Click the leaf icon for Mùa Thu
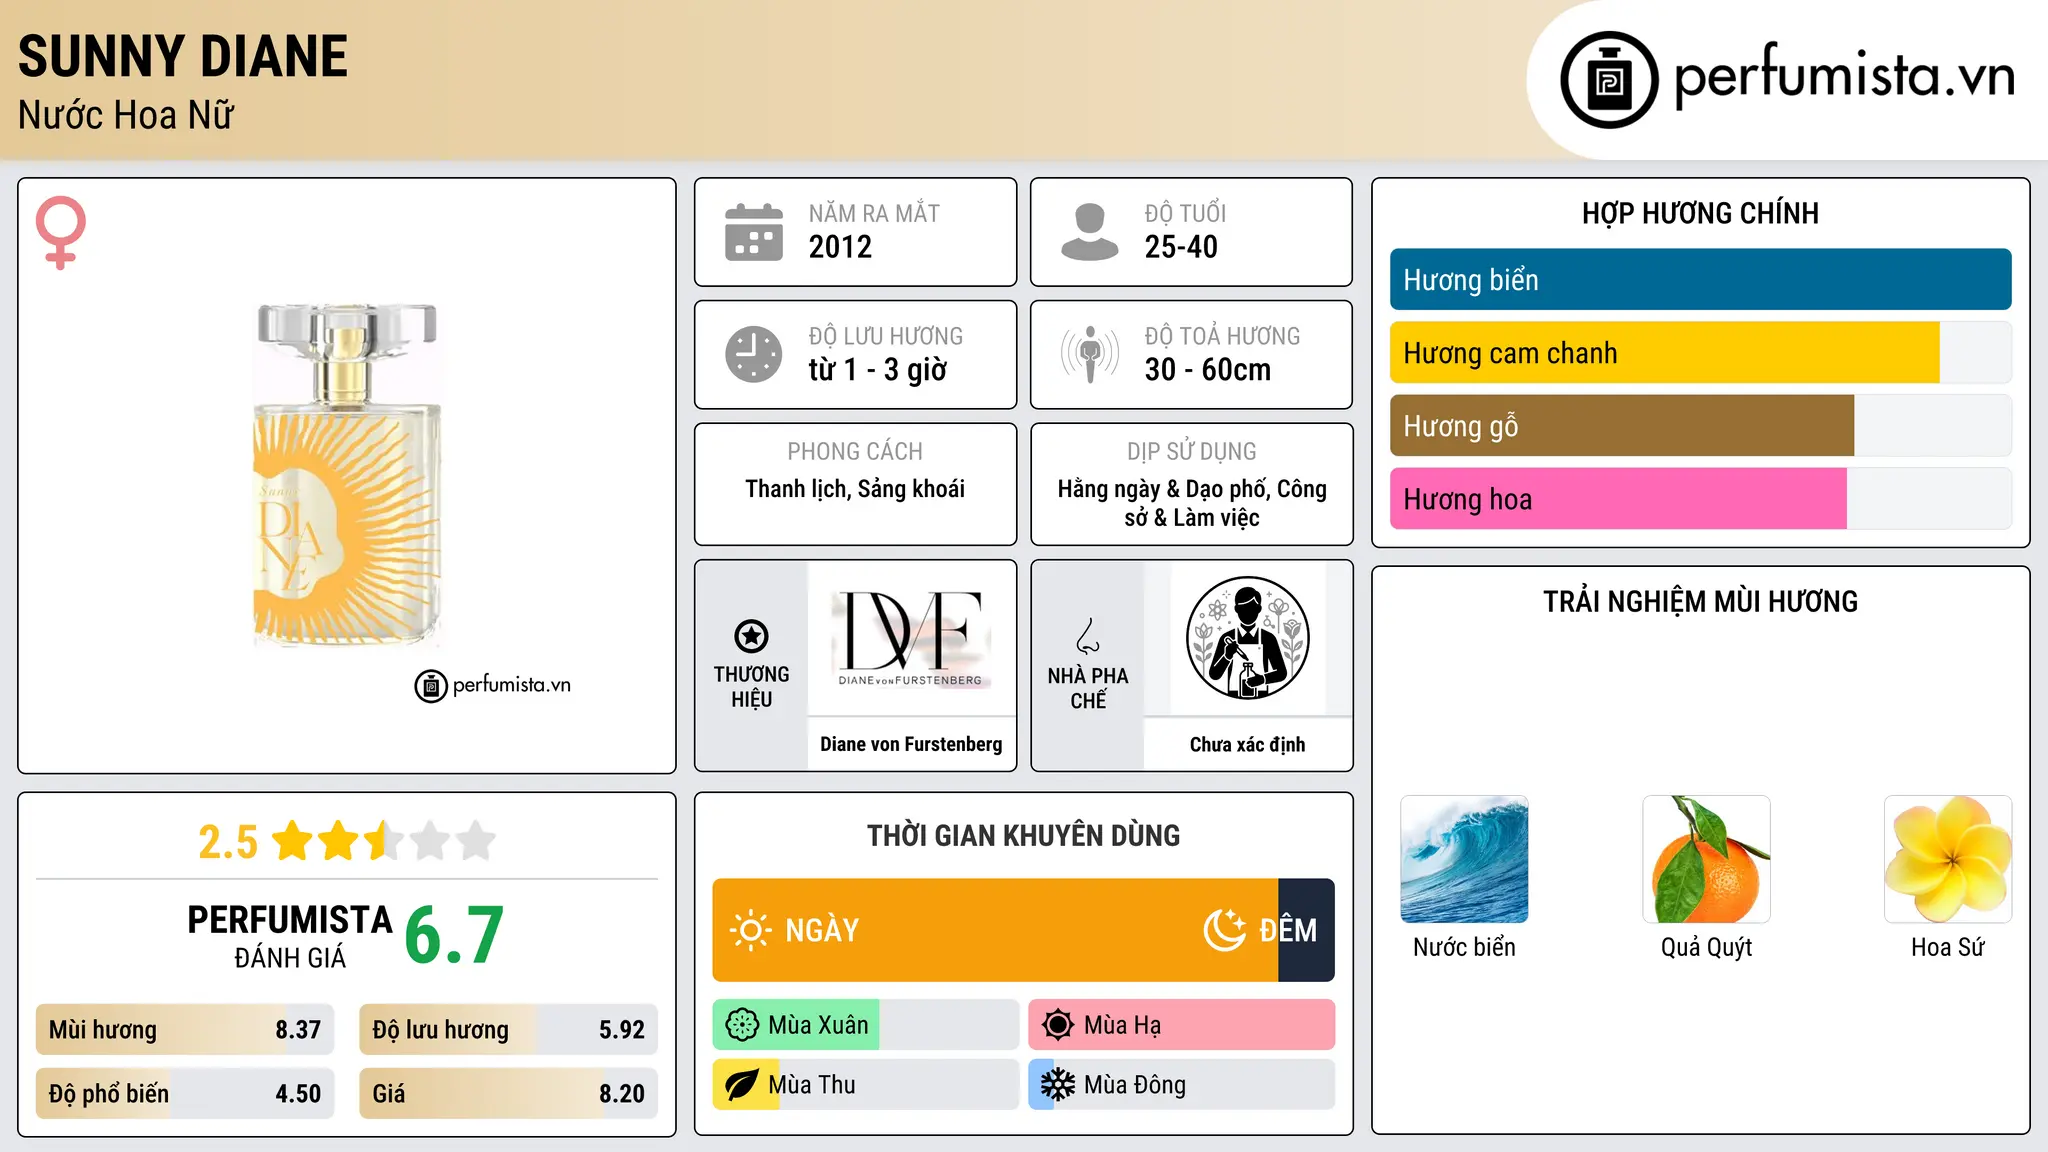 pyautogui.click(x=742, y=1085)
